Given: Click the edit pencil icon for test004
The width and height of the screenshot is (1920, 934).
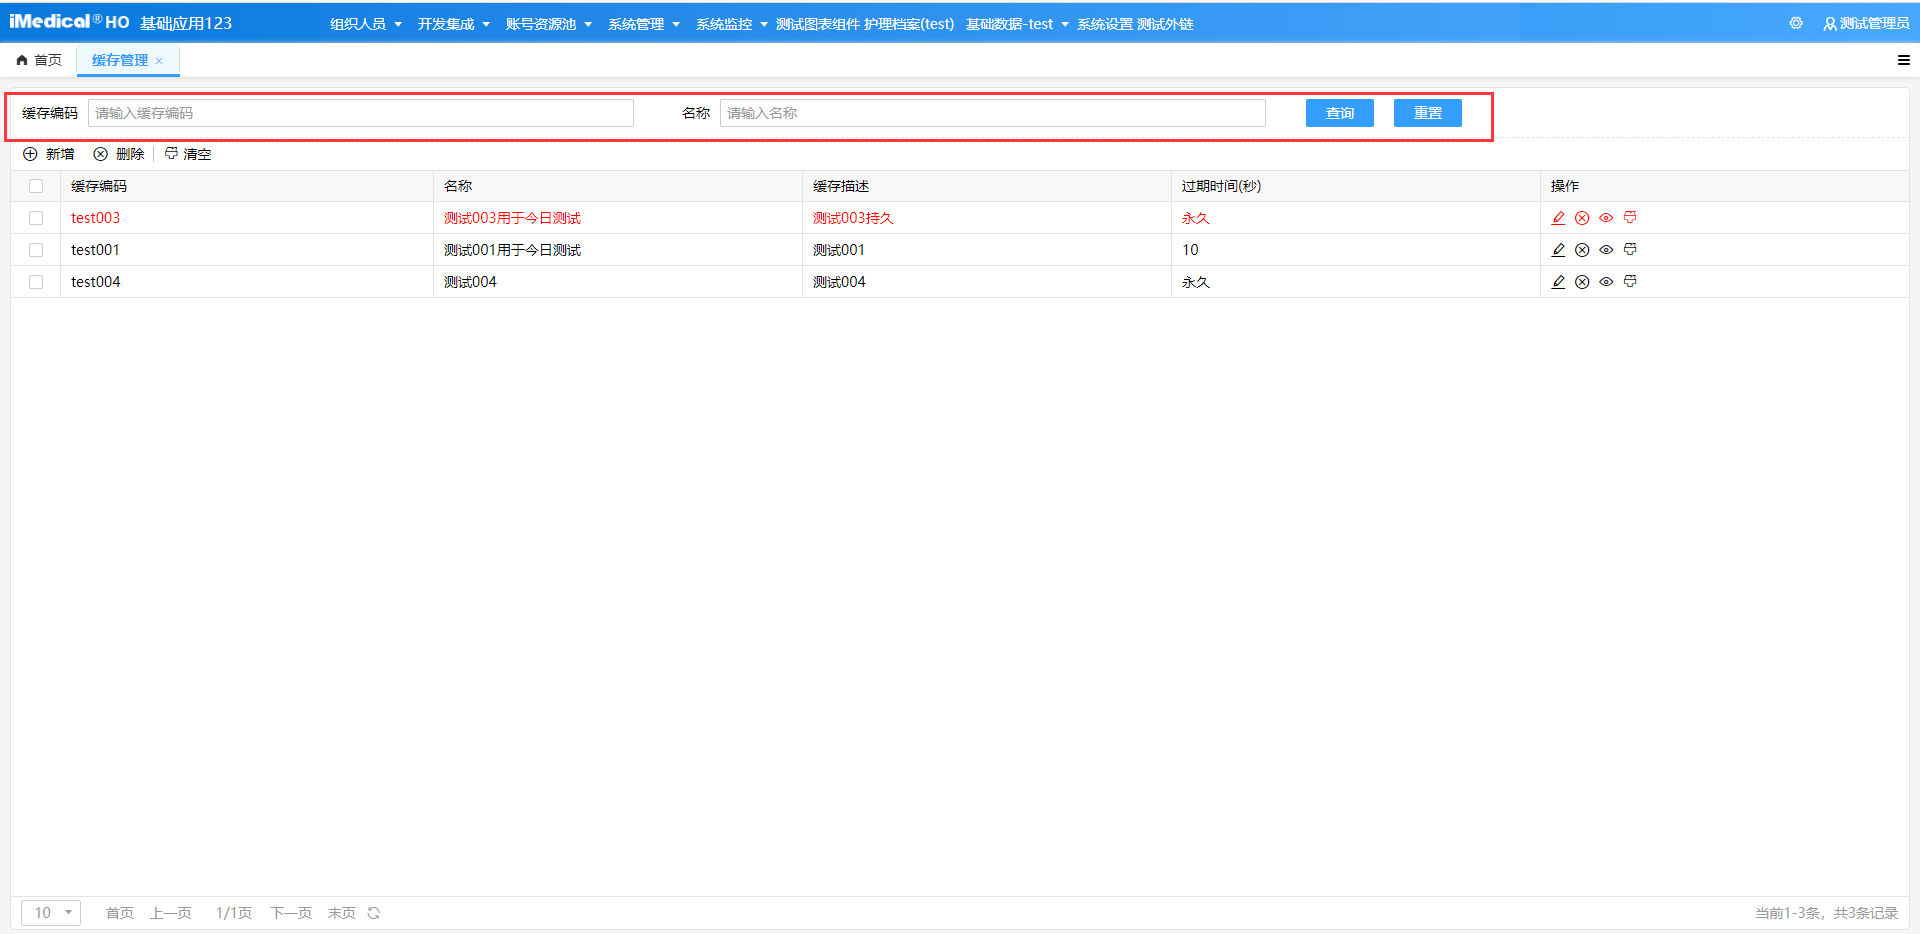Looking at the screenshot, I should [1558, 282].
